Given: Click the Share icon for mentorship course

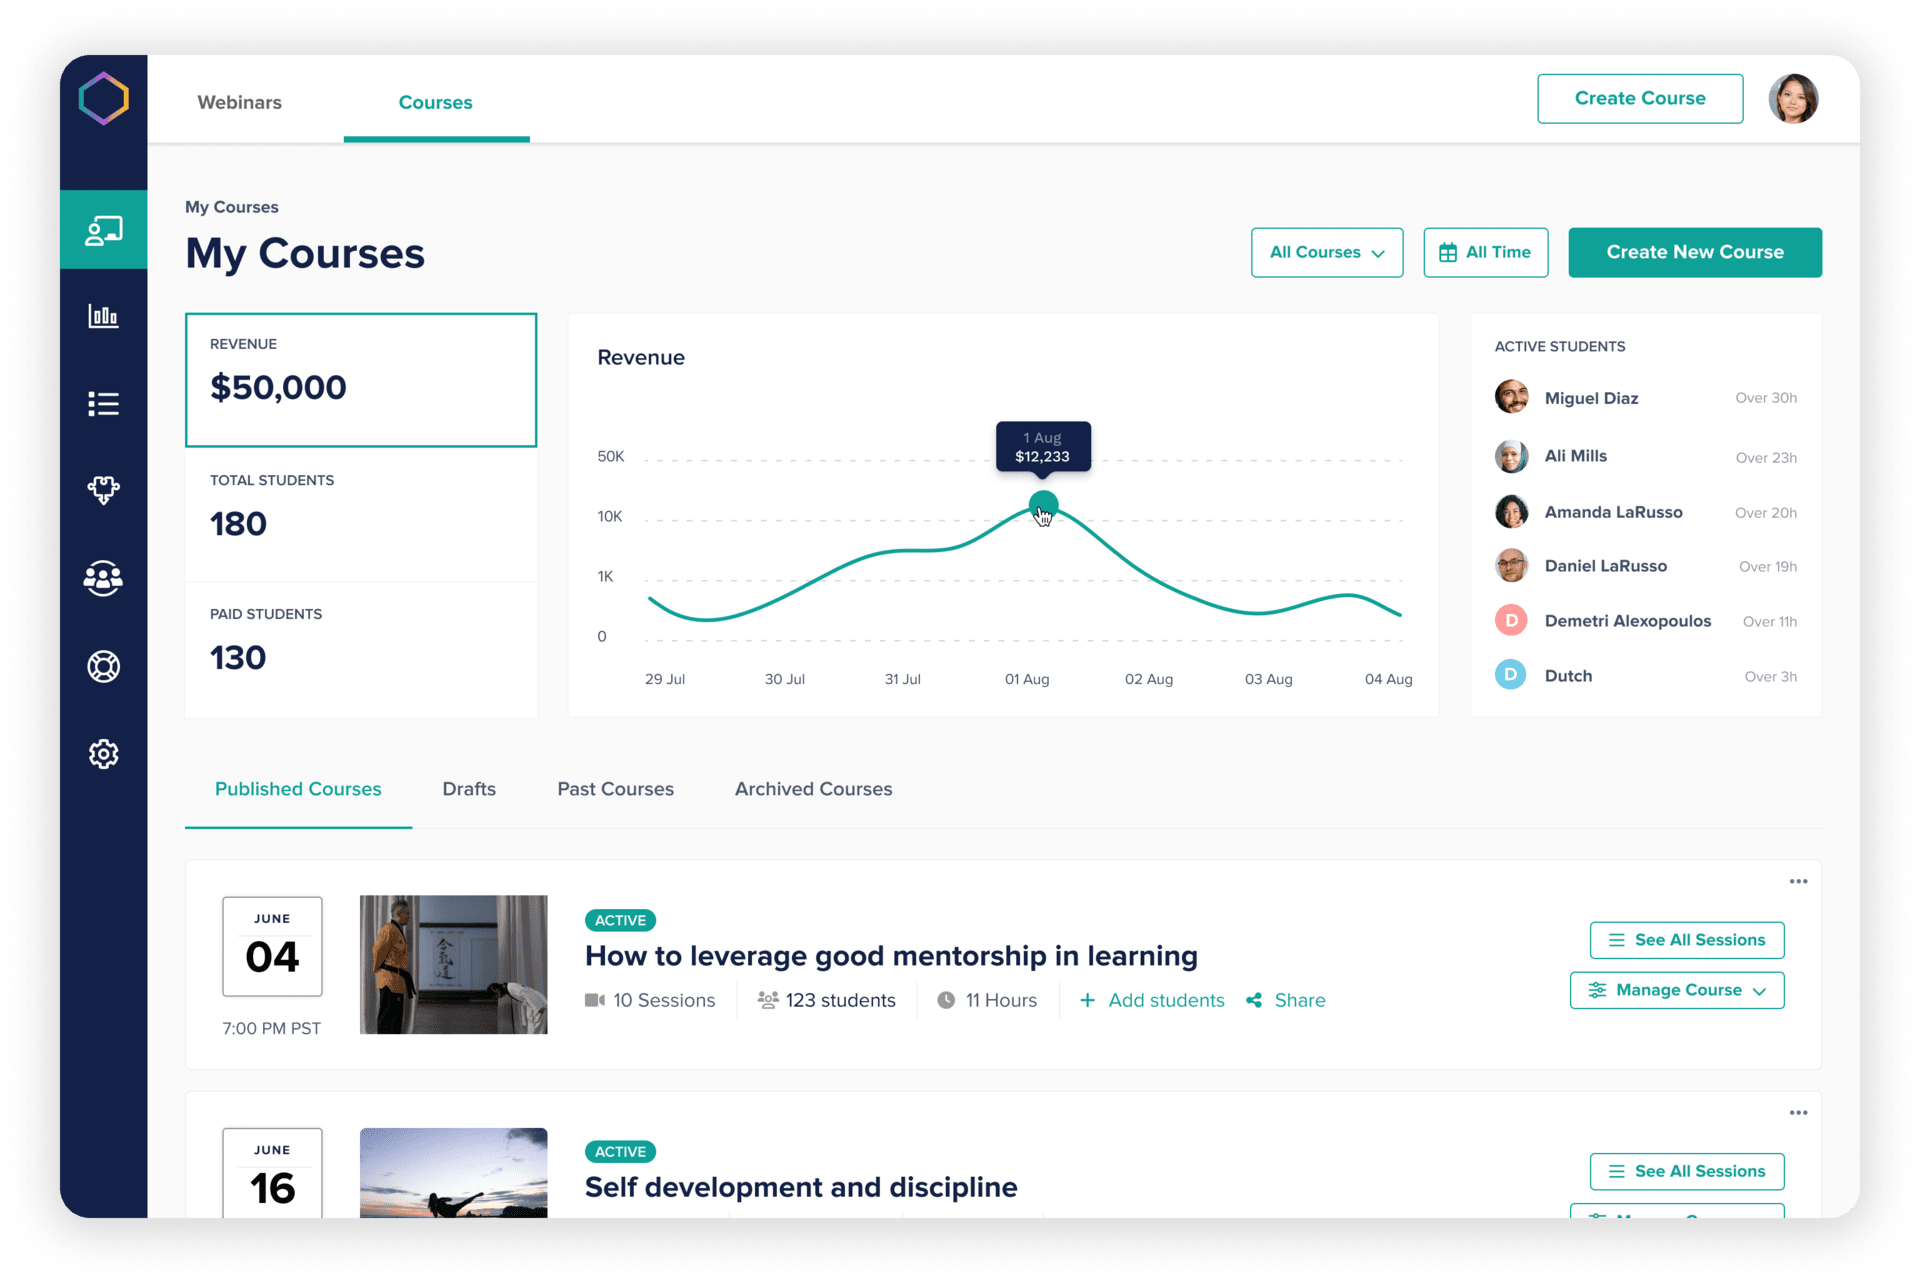Looking at the screenshot, I should [x=1255, y=1000].
